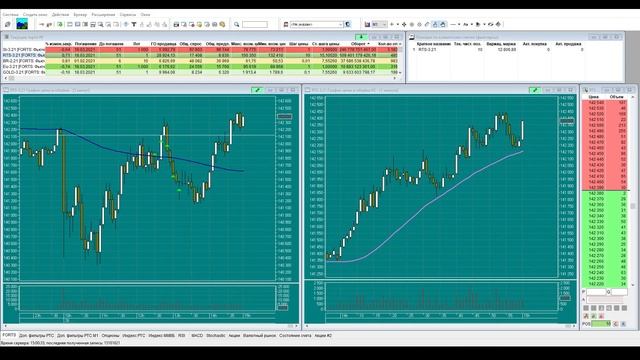Toggle green pin button on left chart window
The width and height of the screenshot is (640, 360).
[x=257, y=90]
